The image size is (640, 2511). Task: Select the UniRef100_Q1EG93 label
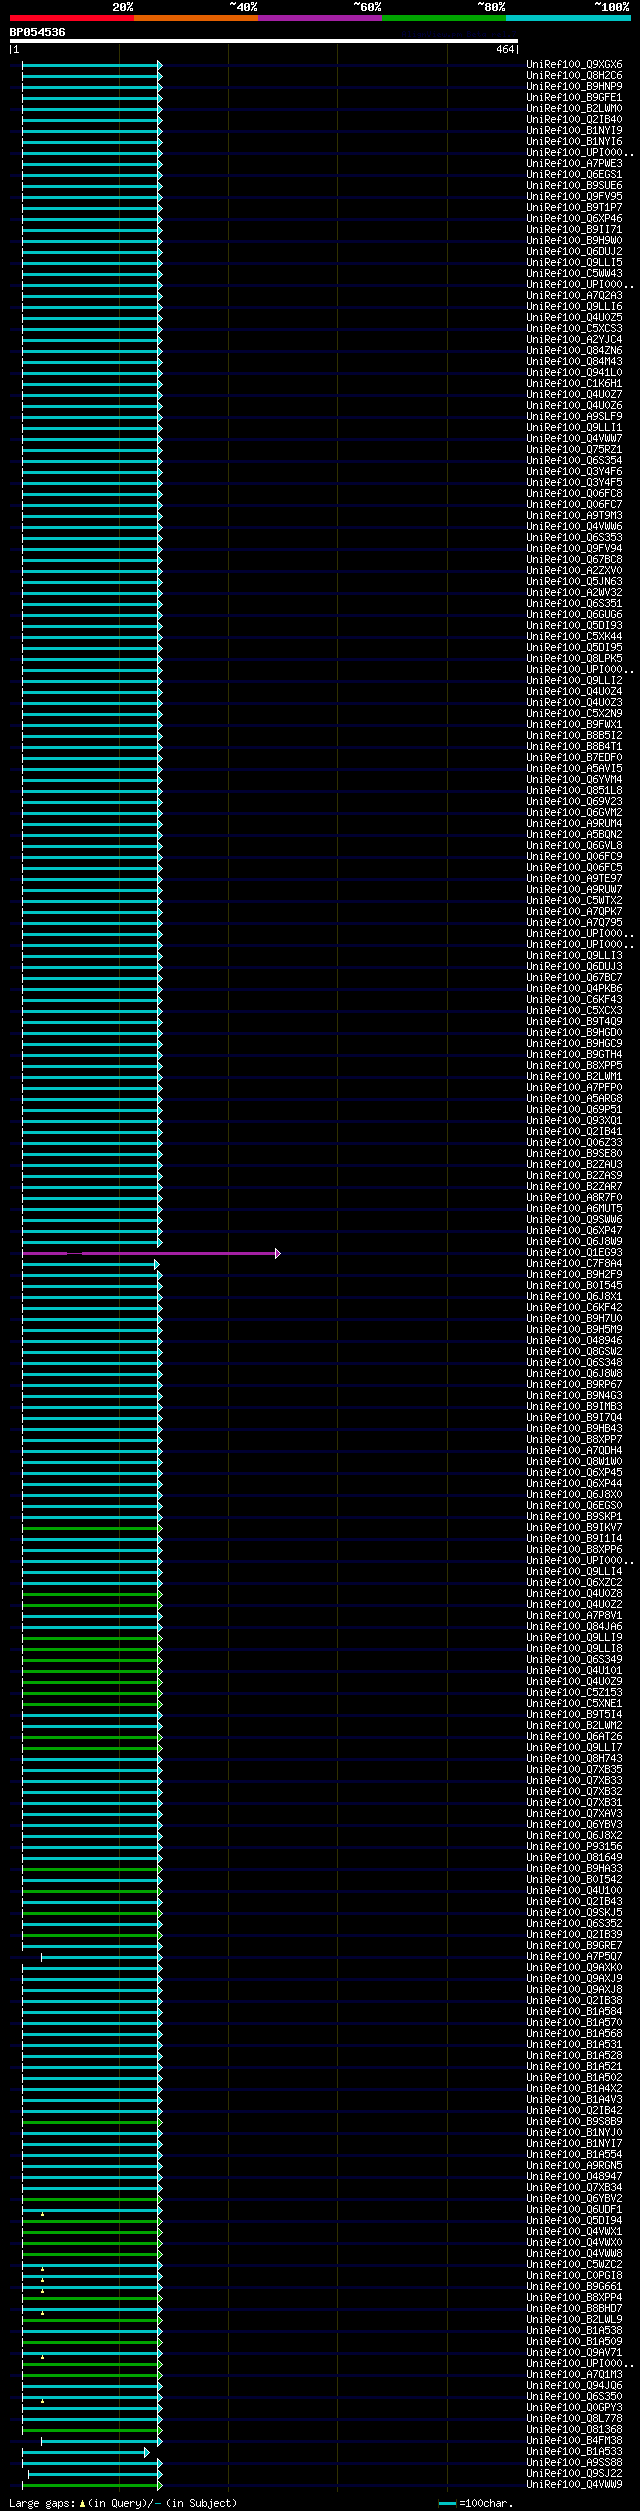[x=574, y=1253]
